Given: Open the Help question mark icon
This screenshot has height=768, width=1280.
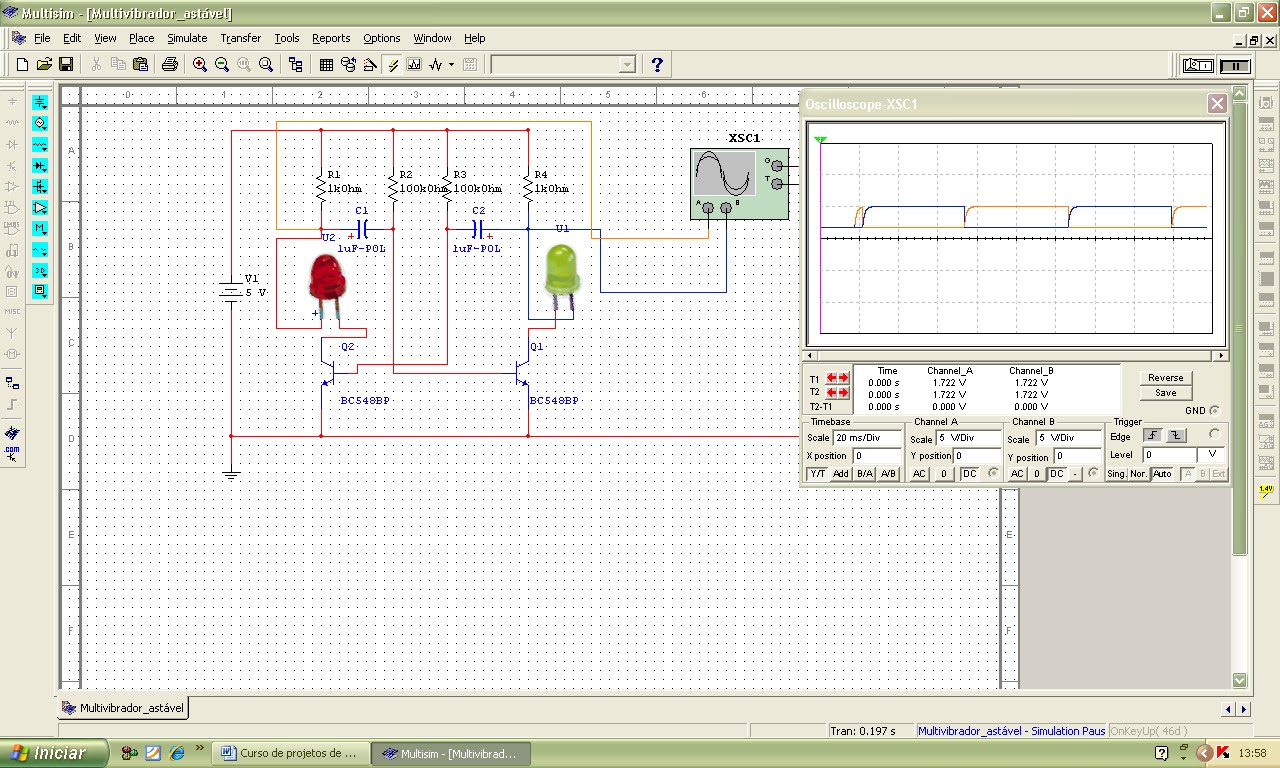Looking at the screenshot, I should (x=656, y=65).
